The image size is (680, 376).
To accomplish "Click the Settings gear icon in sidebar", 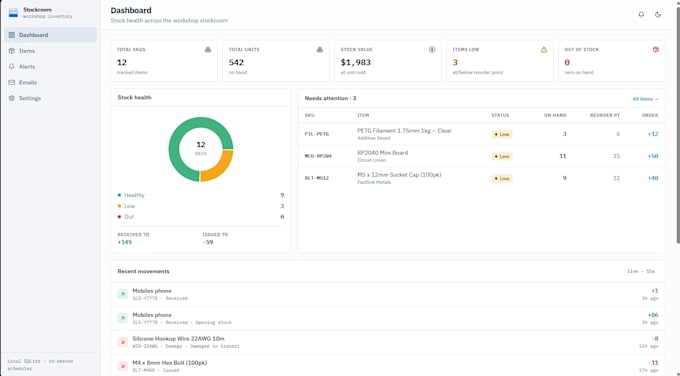I will point(12,98).
